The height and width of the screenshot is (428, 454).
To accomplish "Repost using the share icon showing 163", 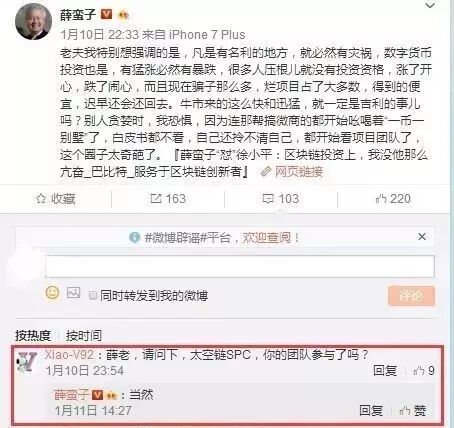I will (x=156, y=199).
